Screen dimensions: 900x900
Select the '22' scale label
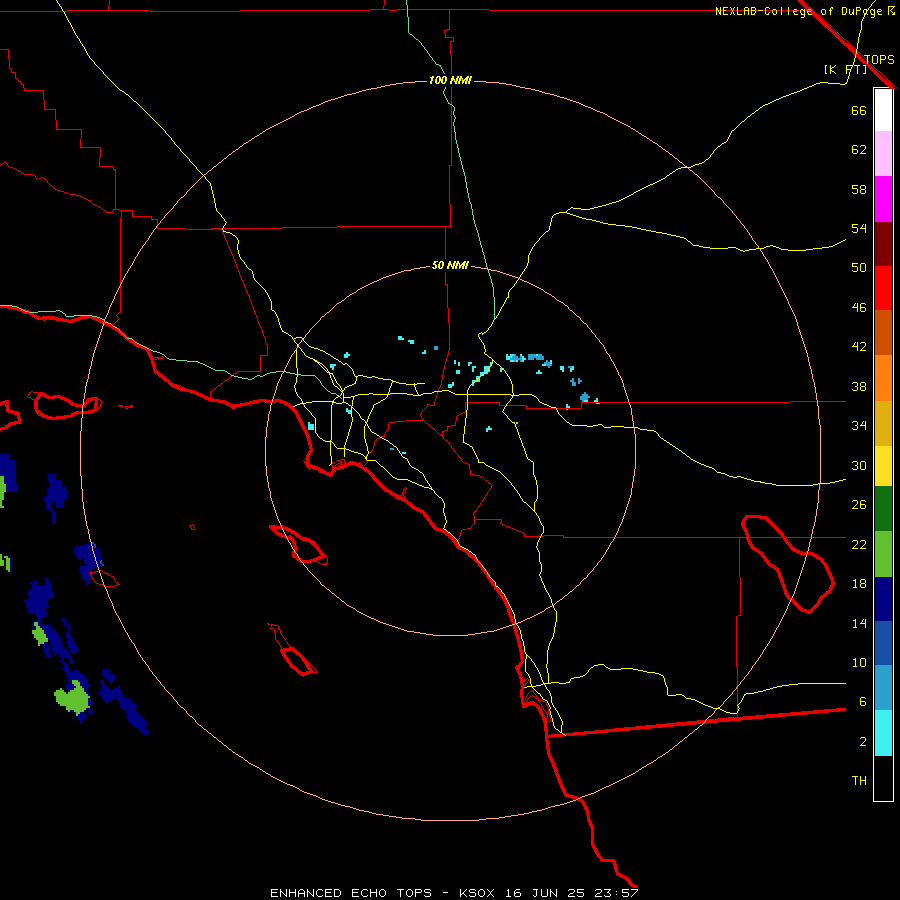(859, 544)
